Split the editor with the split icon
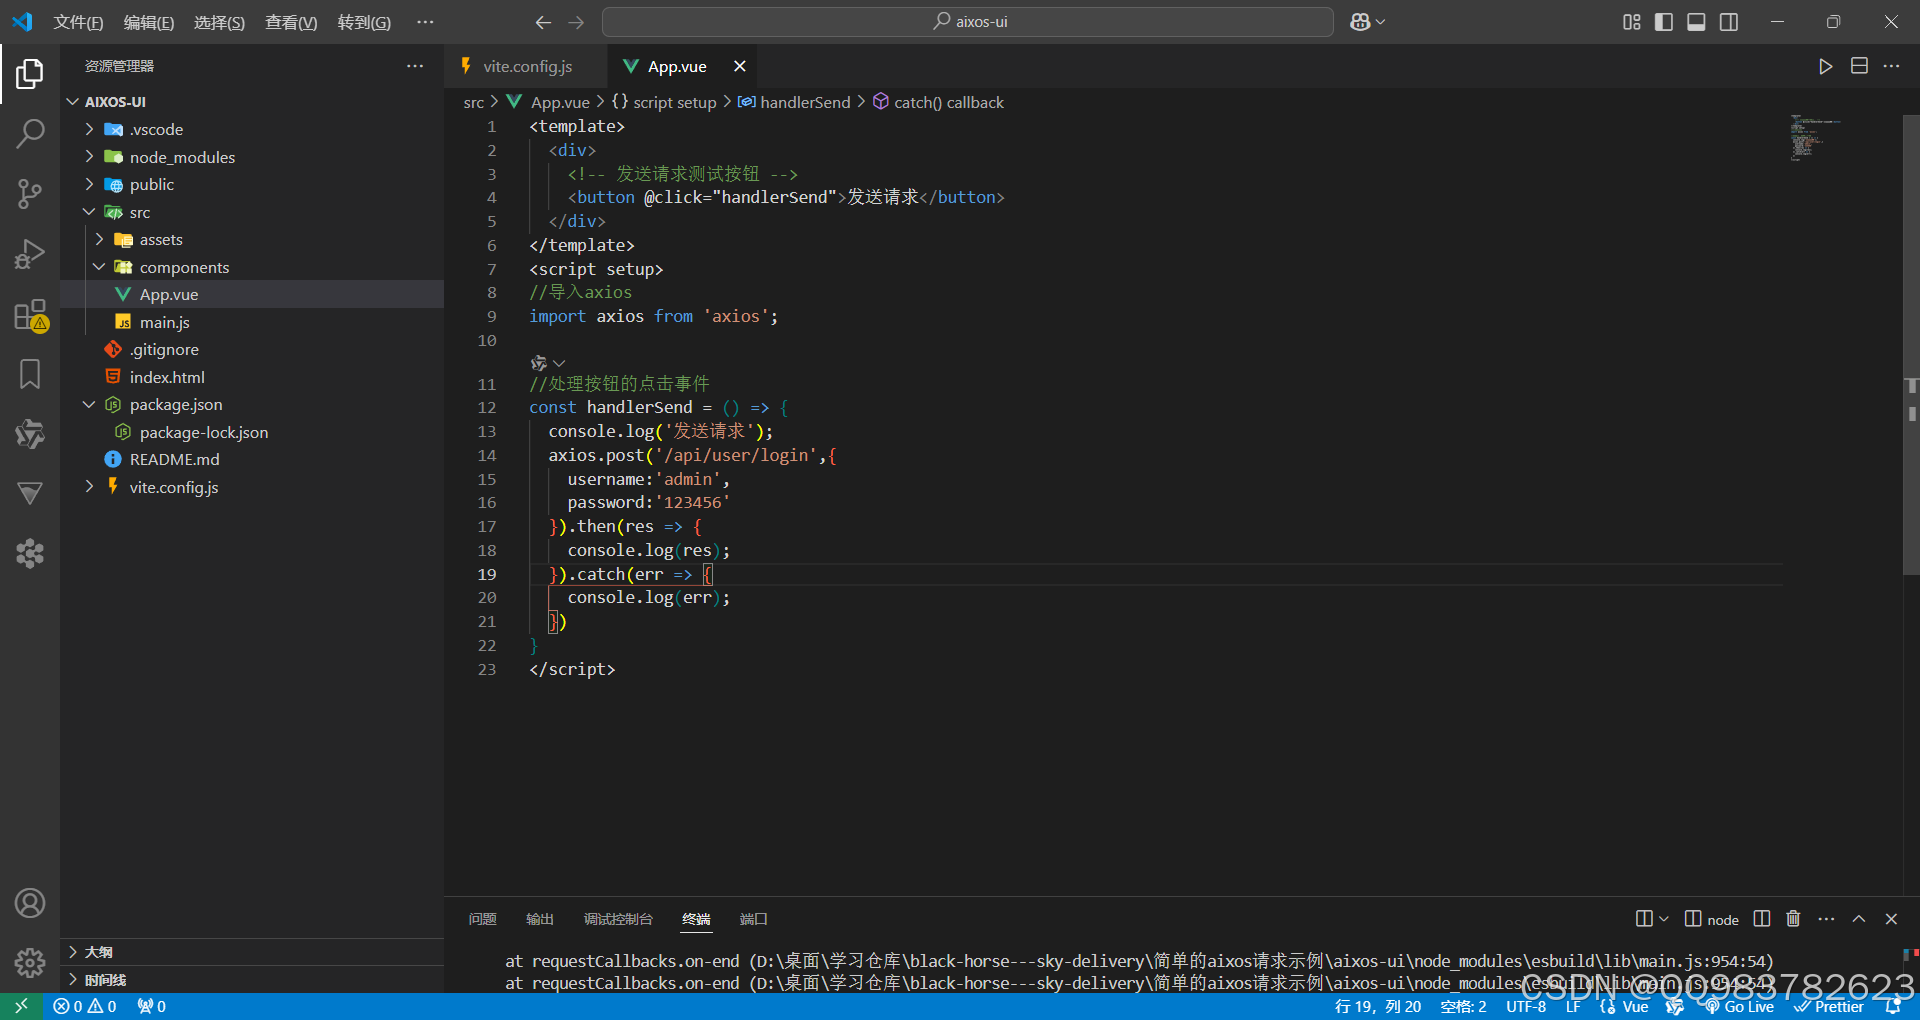 (1859, 66)
